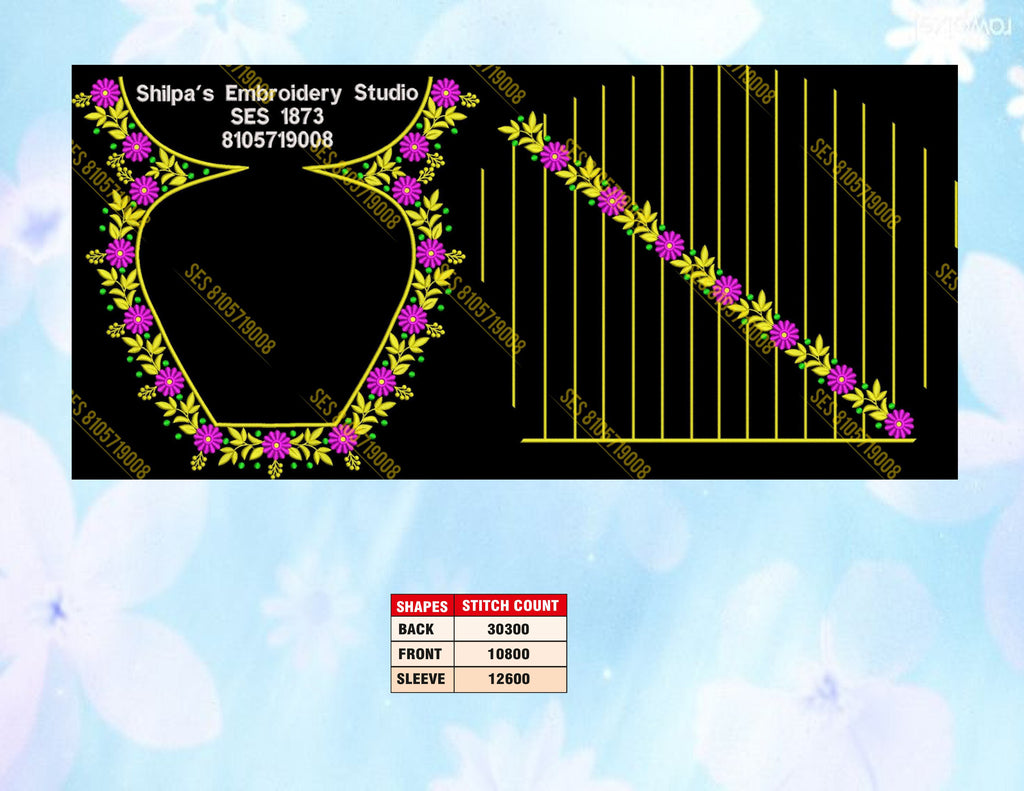
Task: Click the 'SHAPES' table header
Action: (422, 606)
